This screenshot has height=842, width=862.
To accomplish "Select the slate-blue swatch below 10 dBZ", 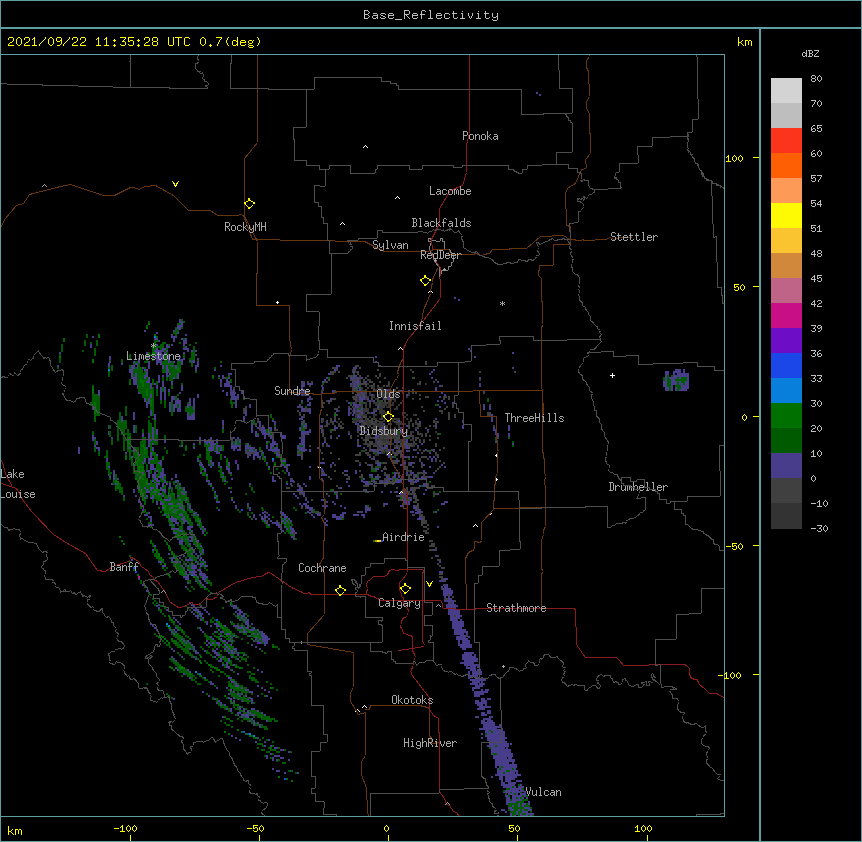I will 786,466.
